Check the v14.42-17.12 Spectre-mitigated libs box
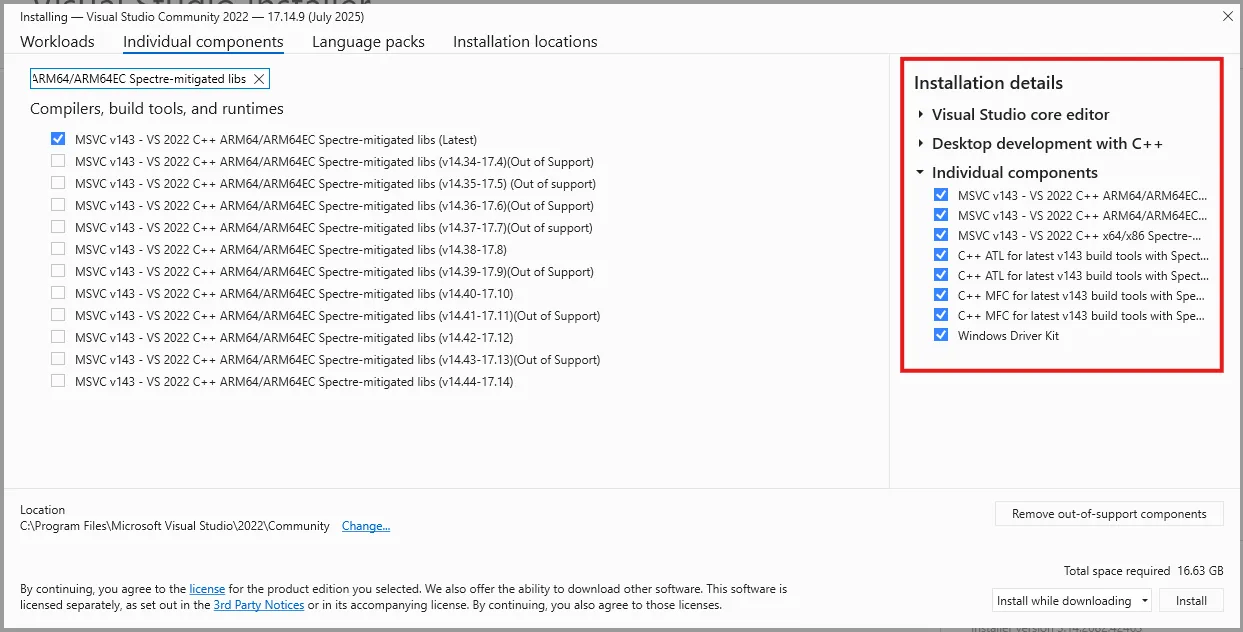The image size is (1243, 632). point(58,338)
